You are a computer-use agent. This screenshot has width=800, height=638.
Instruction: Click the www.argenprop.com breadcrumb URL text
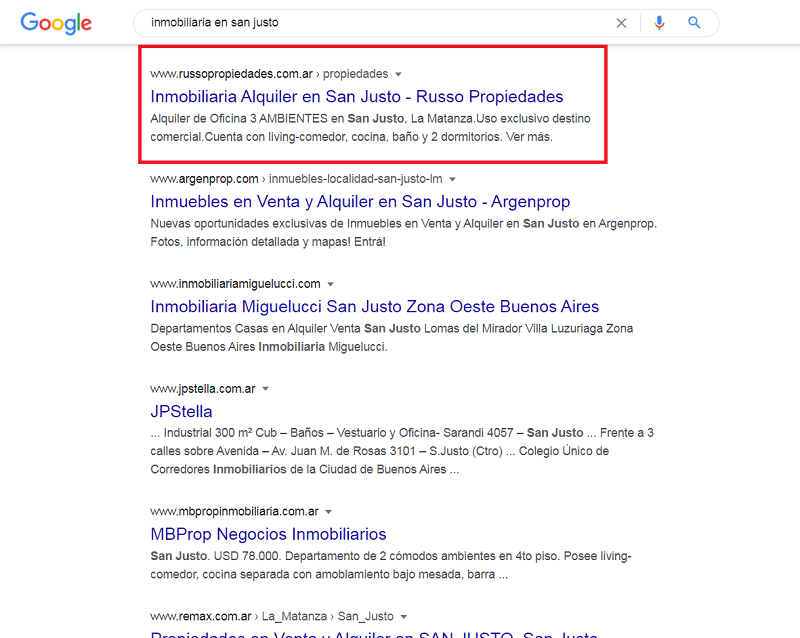[296, 179]
